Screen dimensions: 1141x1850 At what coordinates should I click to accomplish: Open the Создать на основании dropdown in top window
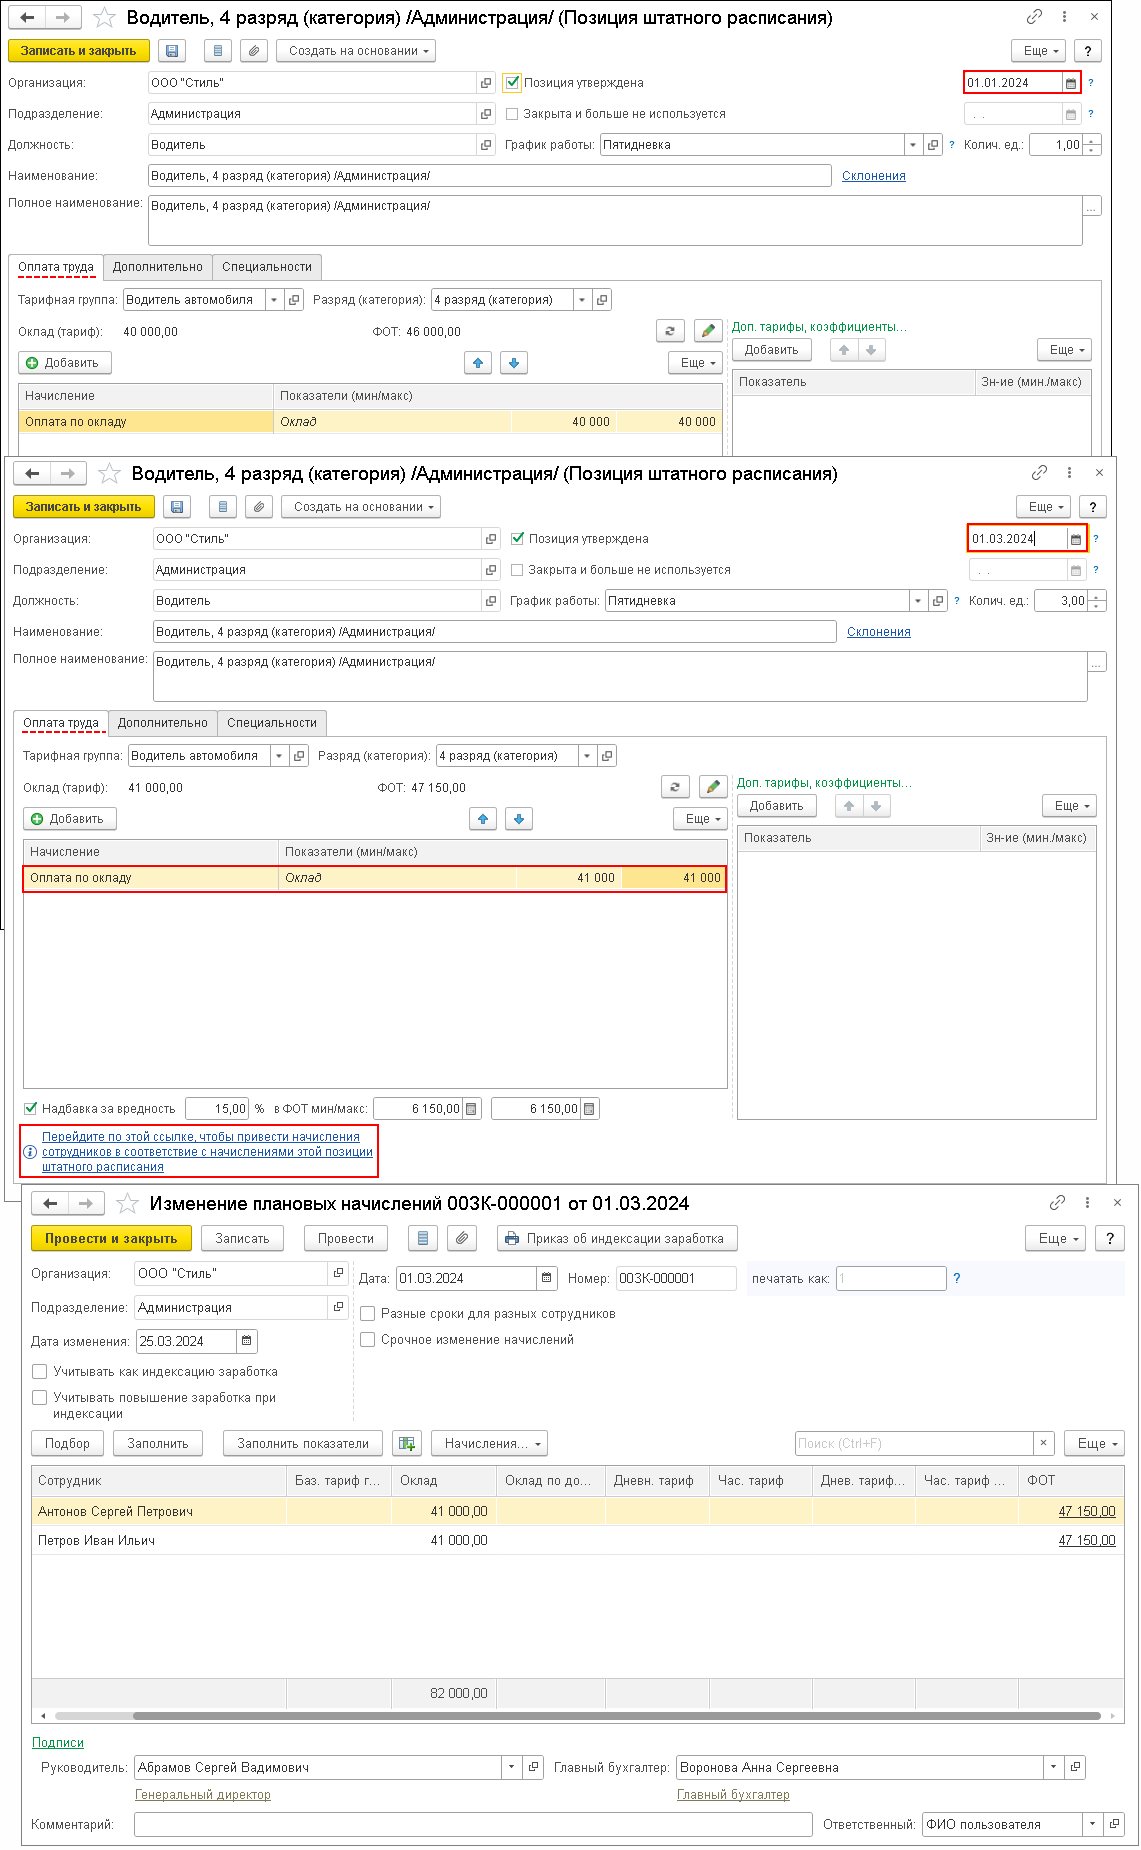coord(359,51)
